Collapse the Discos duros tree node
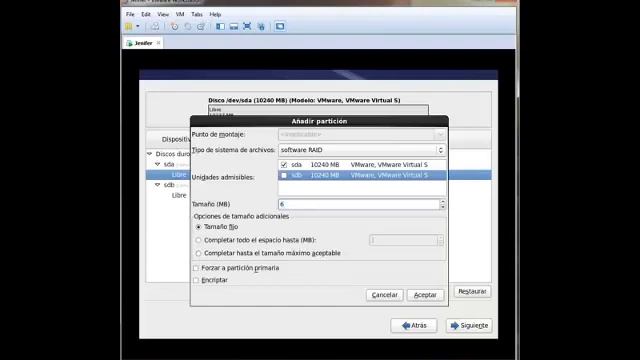This screenshot has height=360, width=640. pos(149,154)
